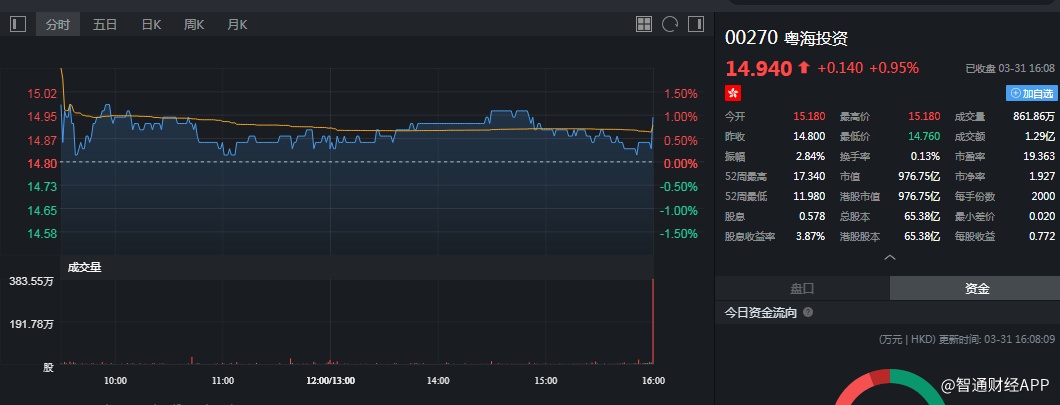Refresh the chart data
This screenshot has width=1060, height=405.
pos(670,24)
